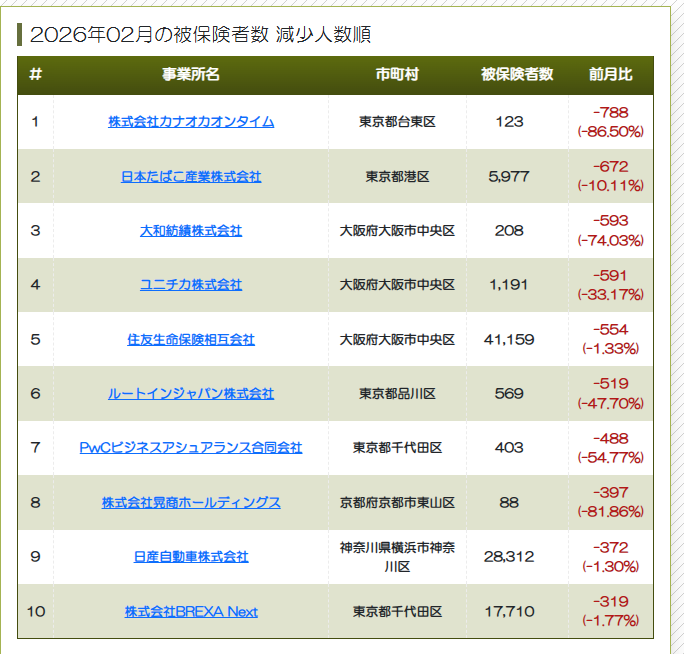The width and height of the screenshot is (684, 654).
Task: Click 東京都台東区 cell
Action: click(x=397, y=122)
